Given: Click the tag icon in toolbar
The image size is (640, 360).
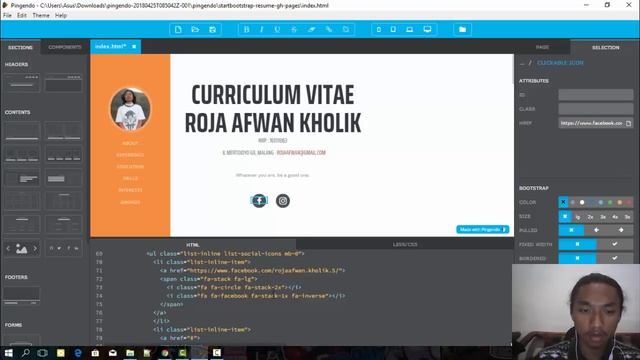Looking at the screenshot, I should 346,29.
